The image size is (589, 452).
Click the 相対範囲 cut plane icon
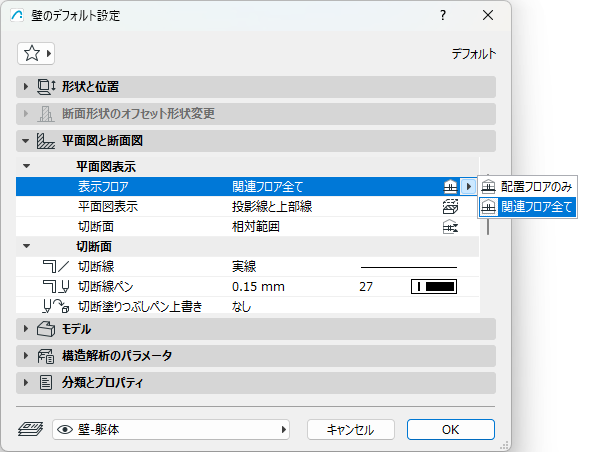450,227
